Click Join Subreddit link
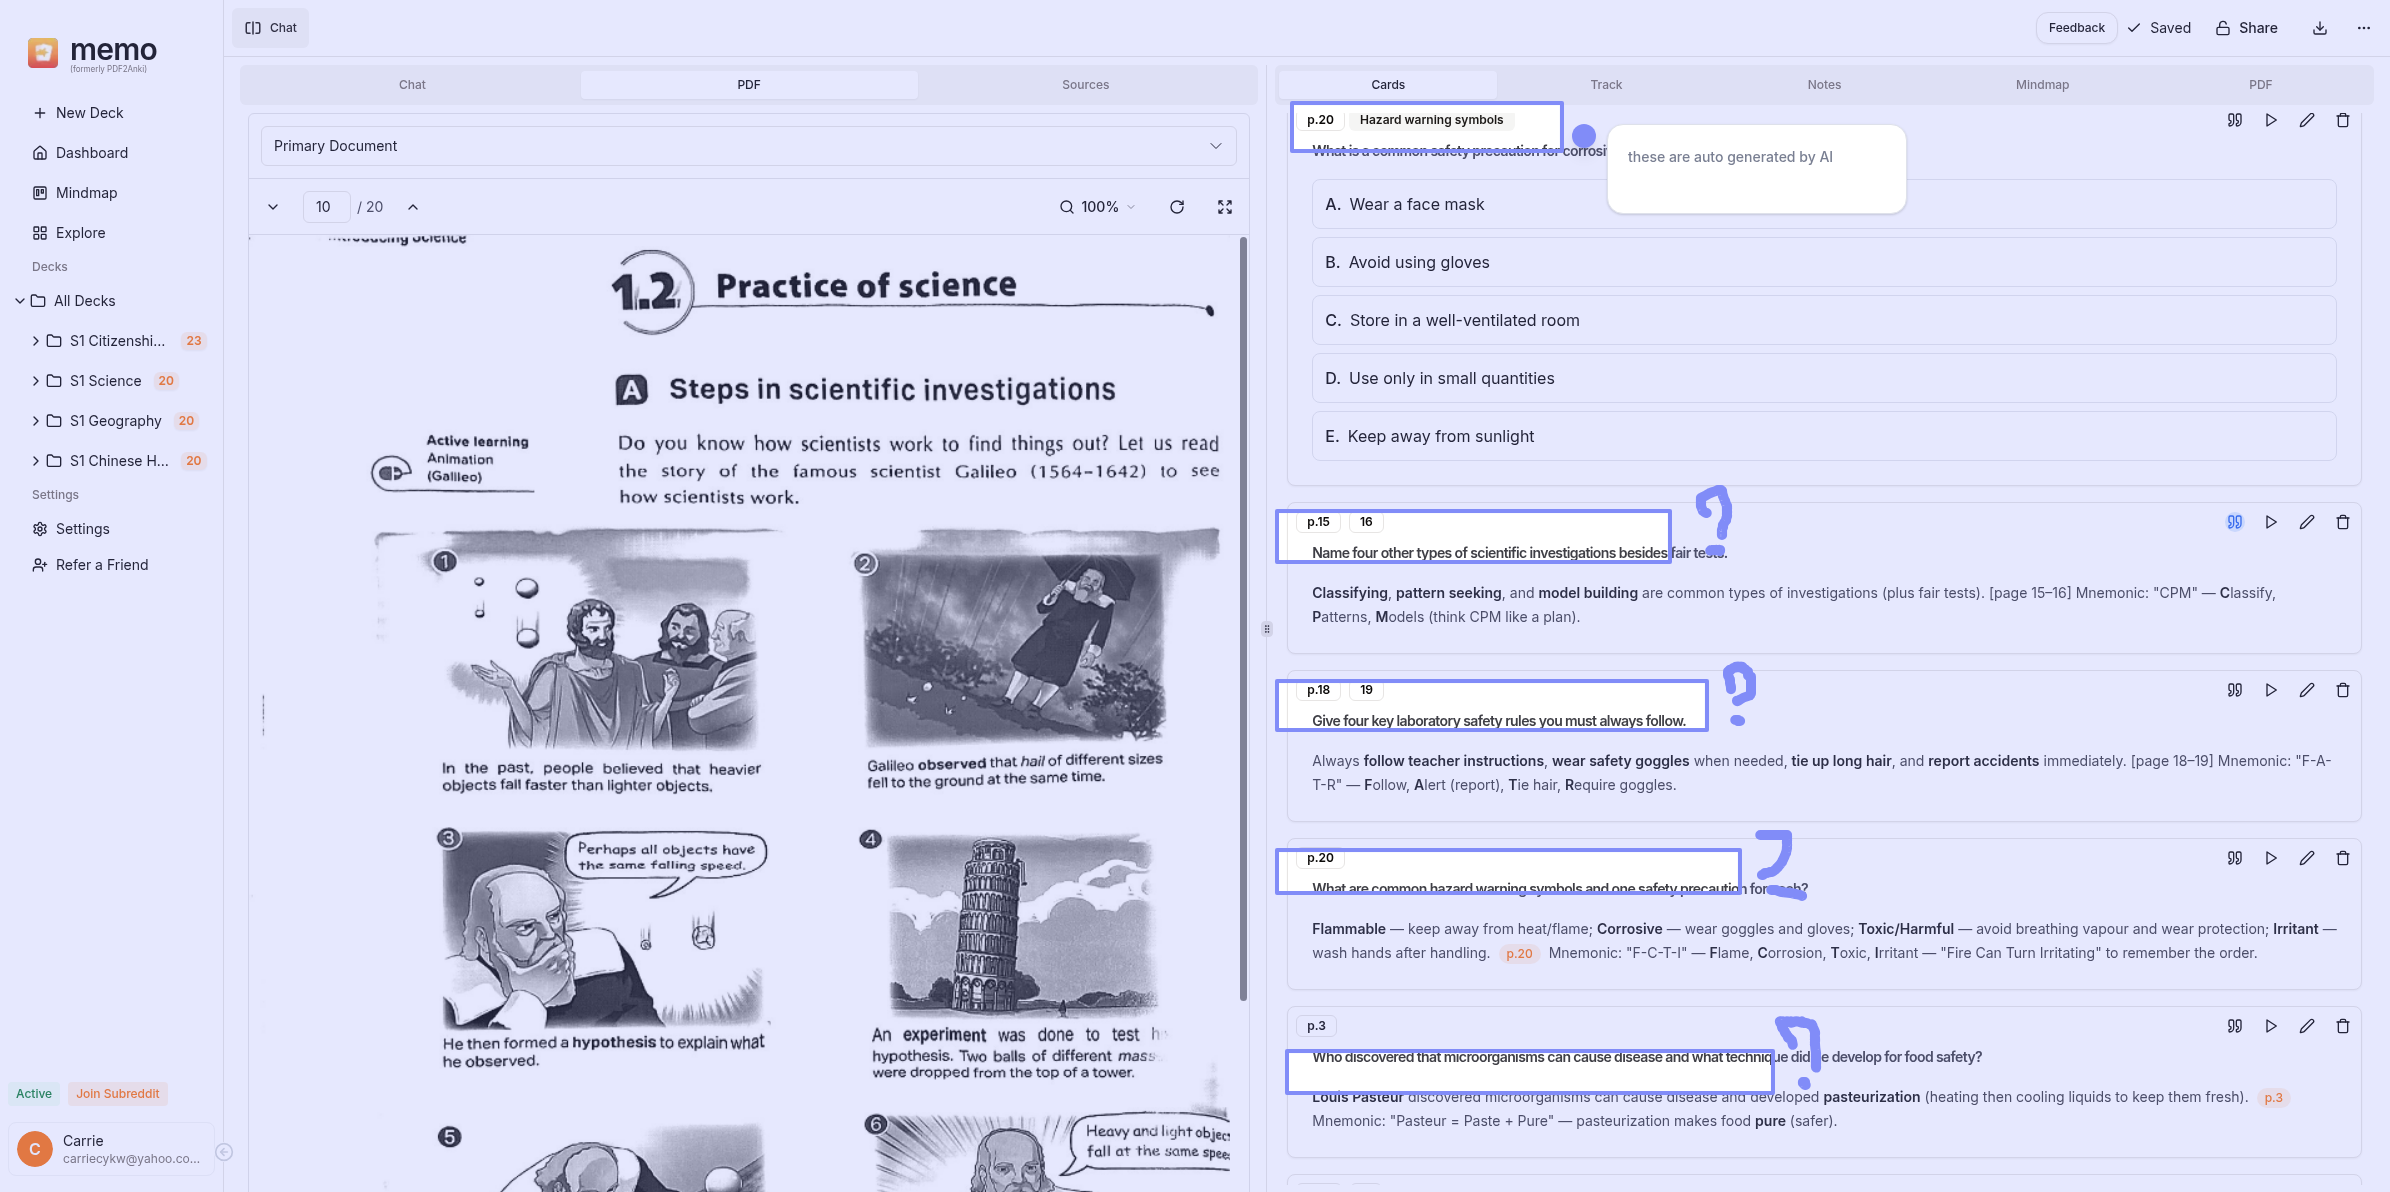The height and width of the screenshot is (1192, 2390). click(117, 1093)
